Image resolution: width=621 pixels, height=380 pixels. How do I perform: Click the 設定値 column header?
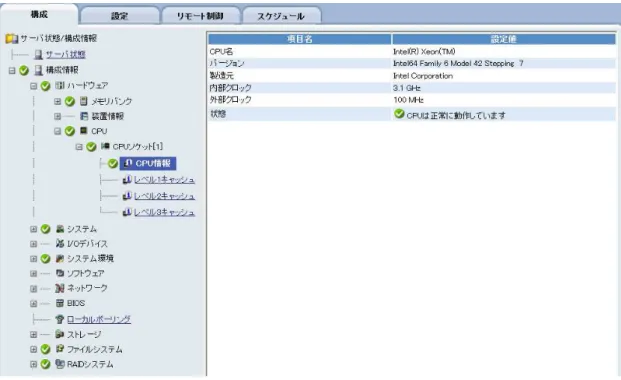pos(504,39)
